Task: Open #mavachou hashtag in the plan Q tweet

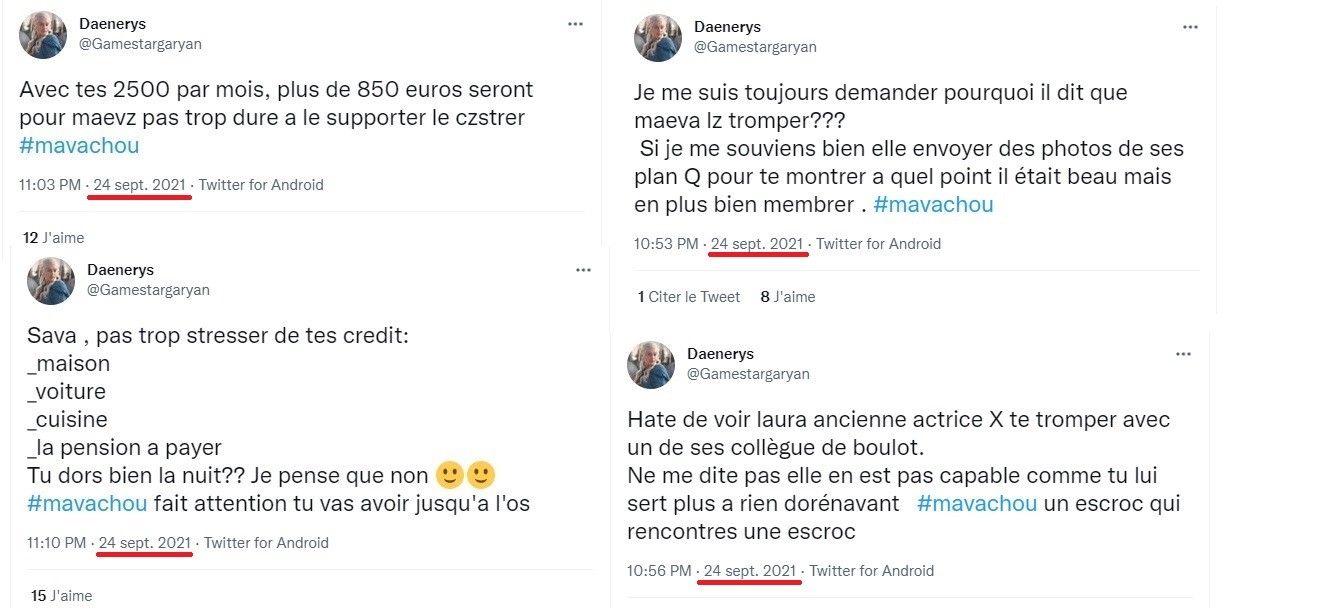Action: click(x=933, y=205)
